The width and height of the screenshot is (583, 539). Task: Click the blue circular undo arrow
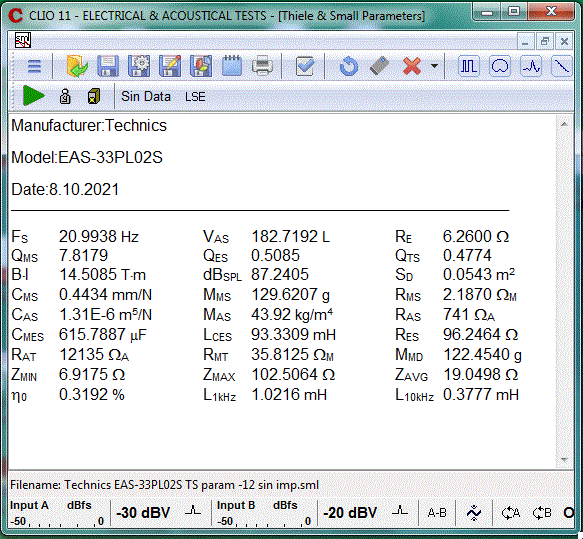[349, 66]
